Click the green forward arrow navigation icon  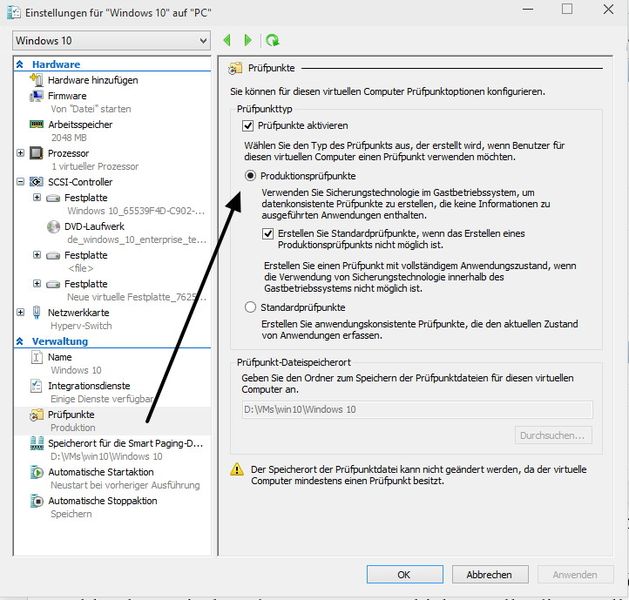click(x=248, y=40)
